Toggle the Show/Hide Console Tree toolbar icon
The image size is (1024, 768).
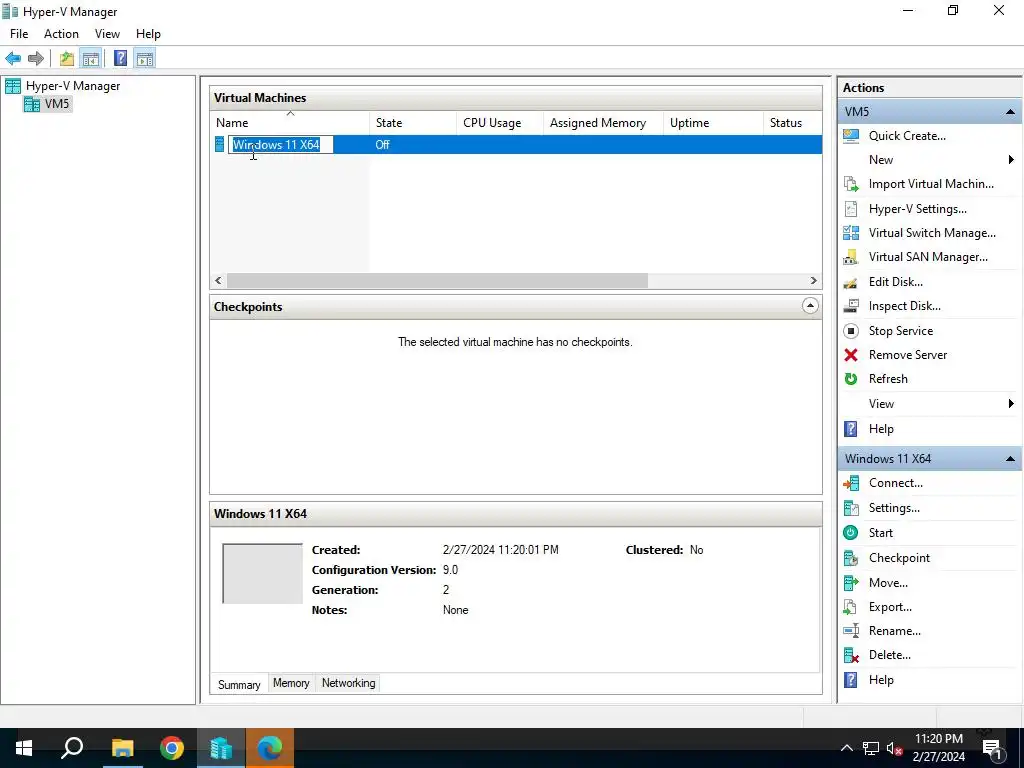[x=91, y=59]
